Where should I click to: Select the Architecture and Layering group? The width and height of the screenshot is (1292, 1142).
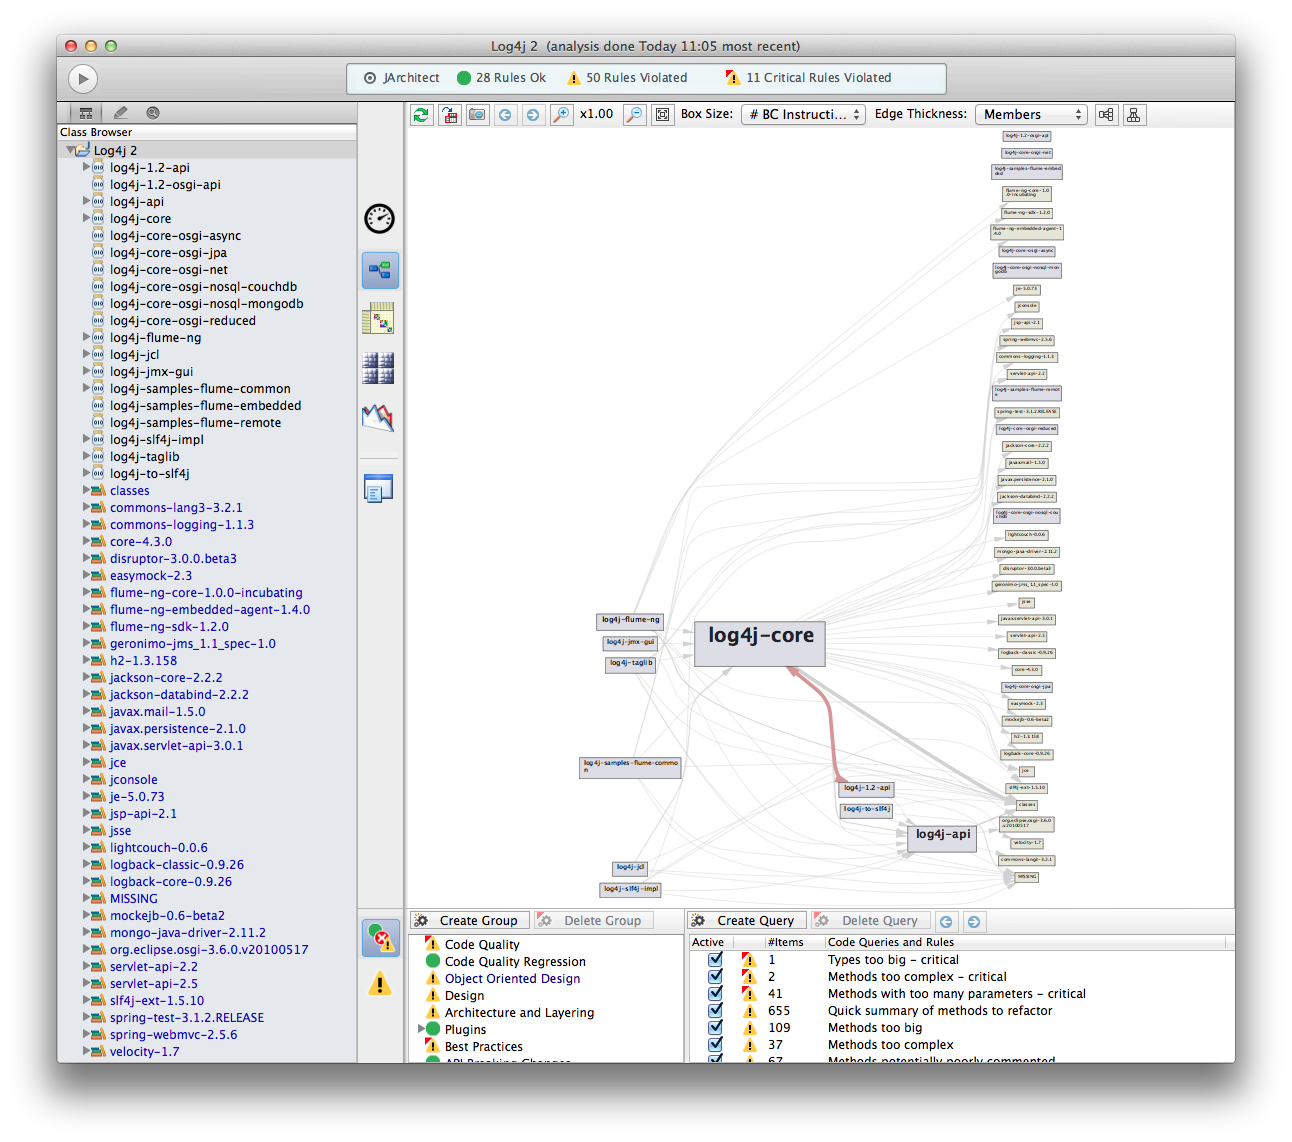click(519, 1013)
